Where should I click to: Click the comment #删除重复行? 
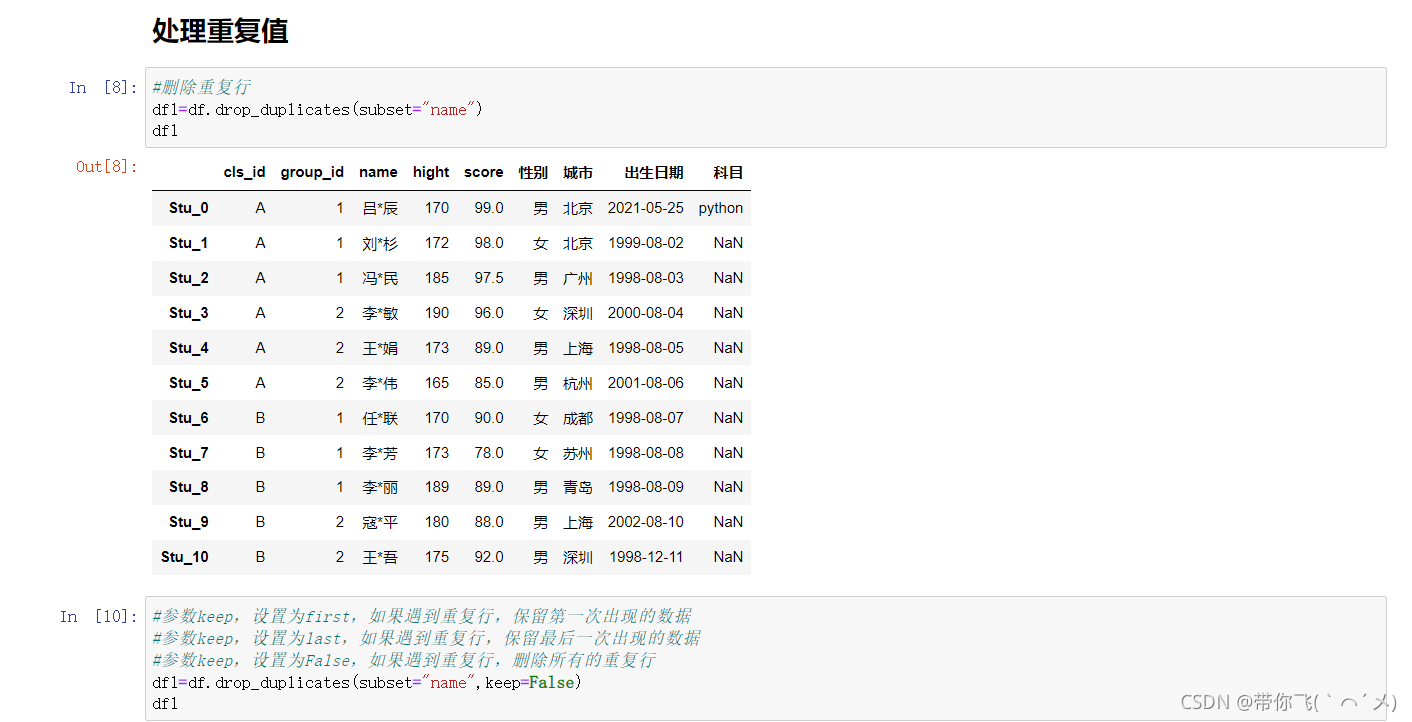point(202,87)
